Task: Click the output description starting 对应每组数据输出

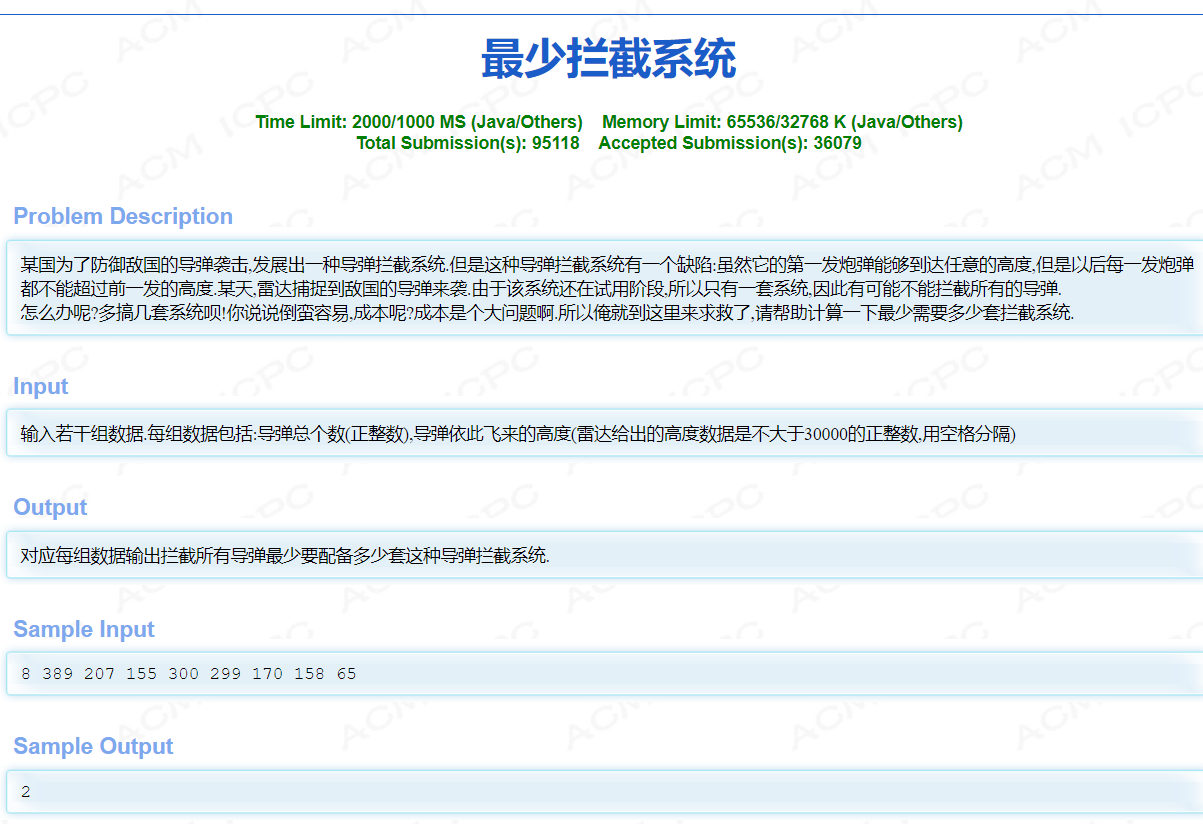Action: coord(285,556)
